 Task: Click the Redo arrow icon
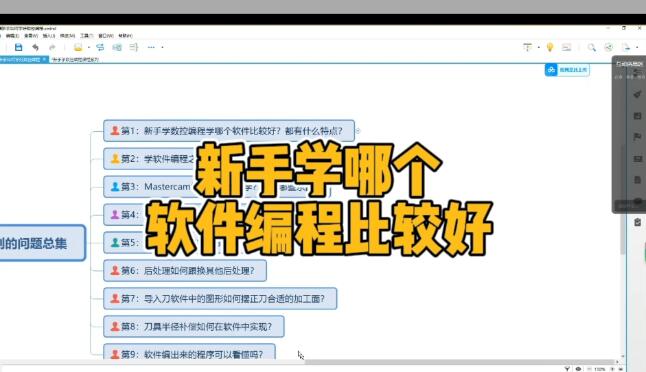coord(52,47)
